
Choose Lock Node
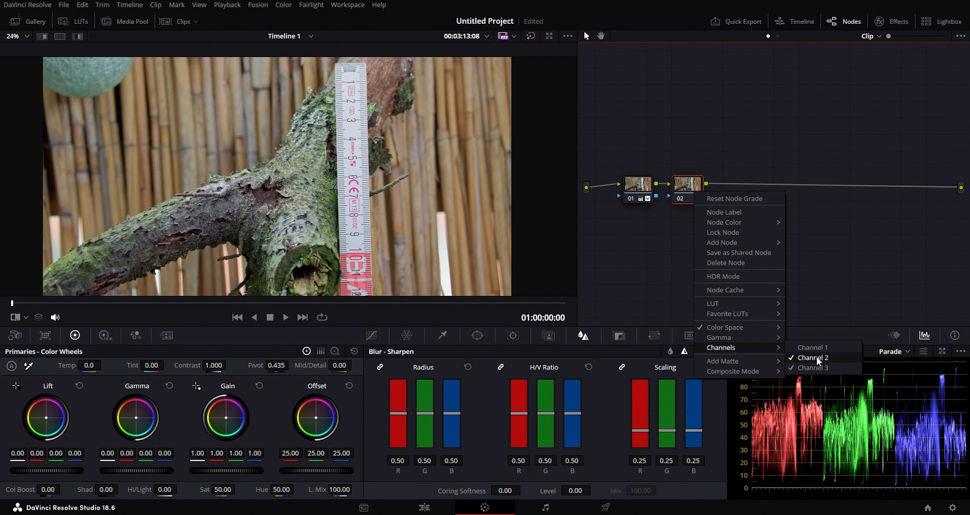tap(723, 233)
